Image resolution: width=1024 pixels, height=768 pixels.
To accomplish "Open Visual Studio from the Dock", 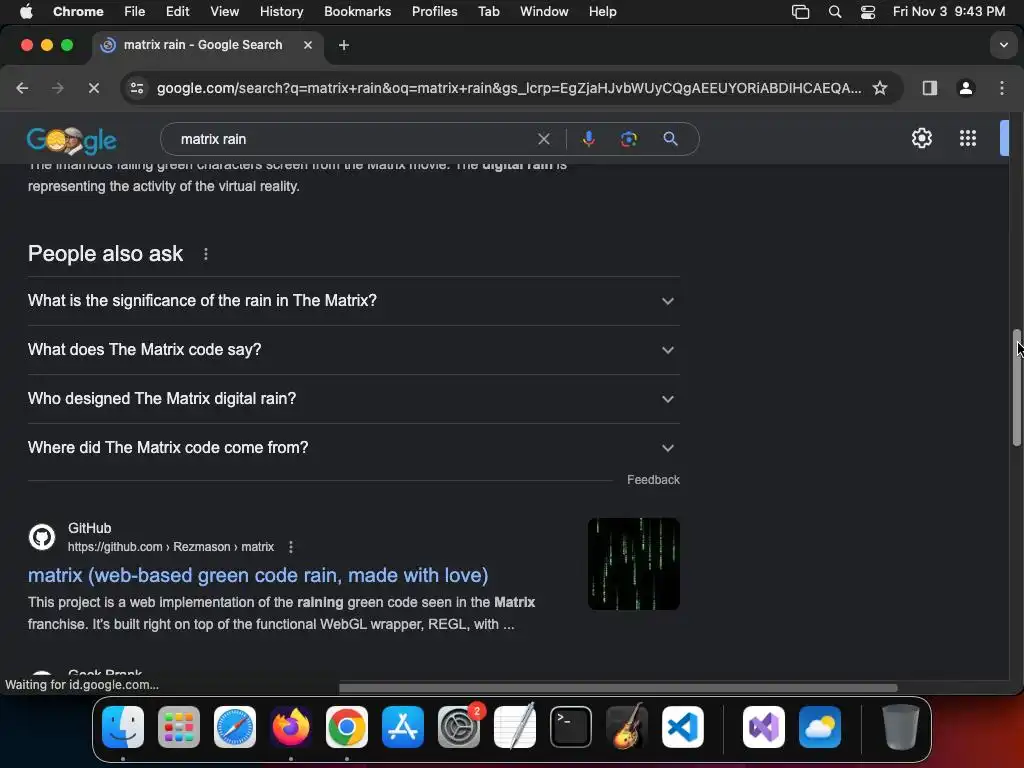I will pyautogui.click(x=764, y=727).
